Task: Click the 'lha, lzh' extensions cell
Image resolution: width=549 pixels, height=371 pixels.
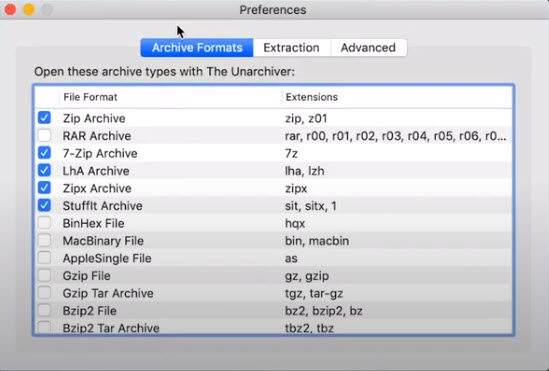Action: (x=305, y=171)
